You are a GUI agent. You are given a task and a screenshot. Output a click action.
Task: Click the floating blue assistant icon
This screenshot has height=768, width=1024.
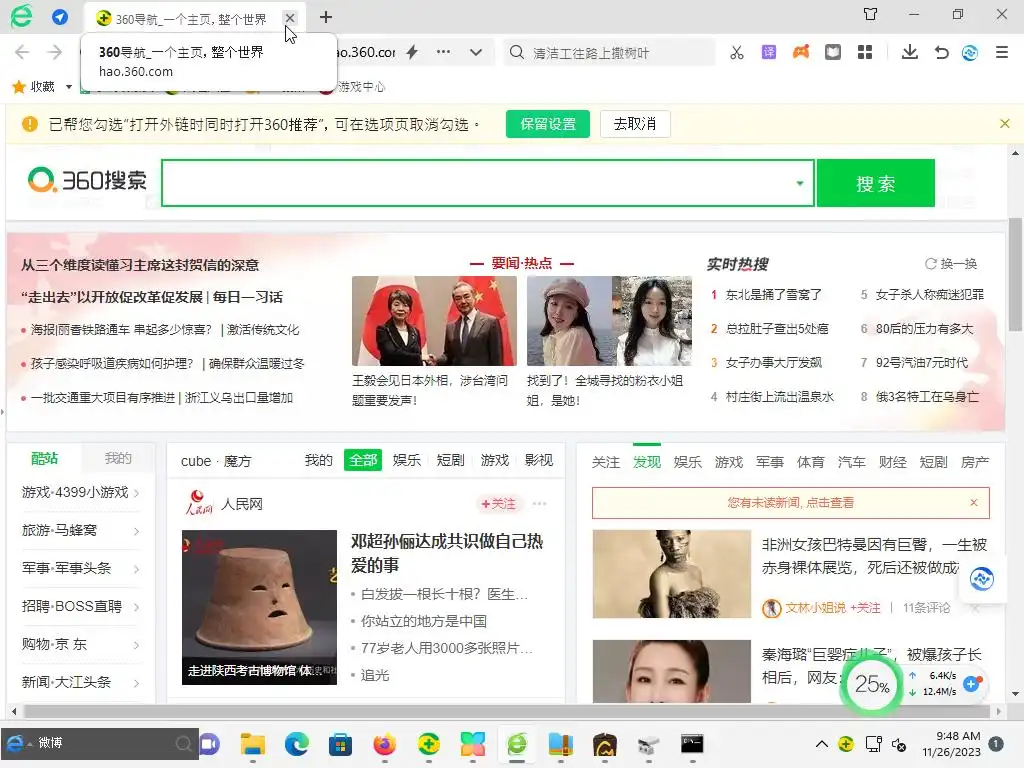pyautogui.click(x=981, y=579)
